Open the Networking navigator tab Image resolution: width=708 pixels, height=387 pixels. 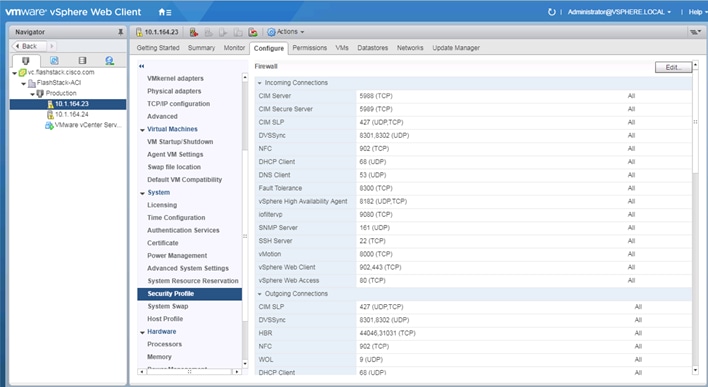109,61
